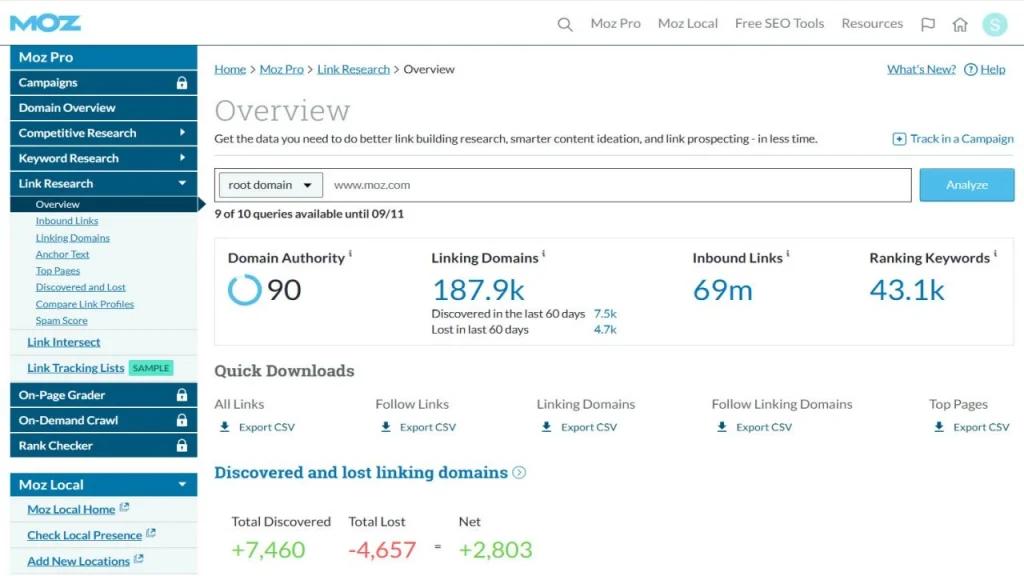
Task: Click info icon beside Ranking Keywords
Action: pyautogui.click(x=995, y=255)
